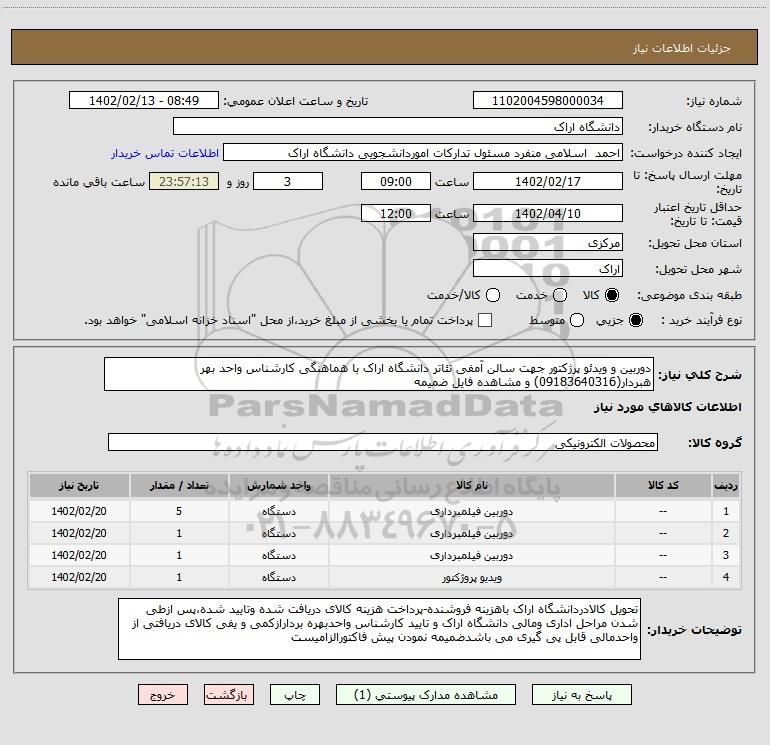The height and width of the screenshot is (745, 770).
Task: Click the delivery city field اراک
Action: click(x=548, y=269)
